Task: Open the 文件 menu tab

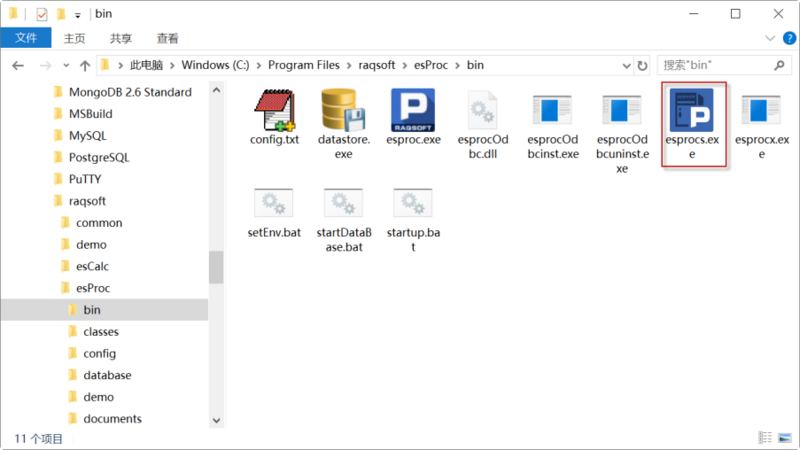Action: tap(26, 38)
